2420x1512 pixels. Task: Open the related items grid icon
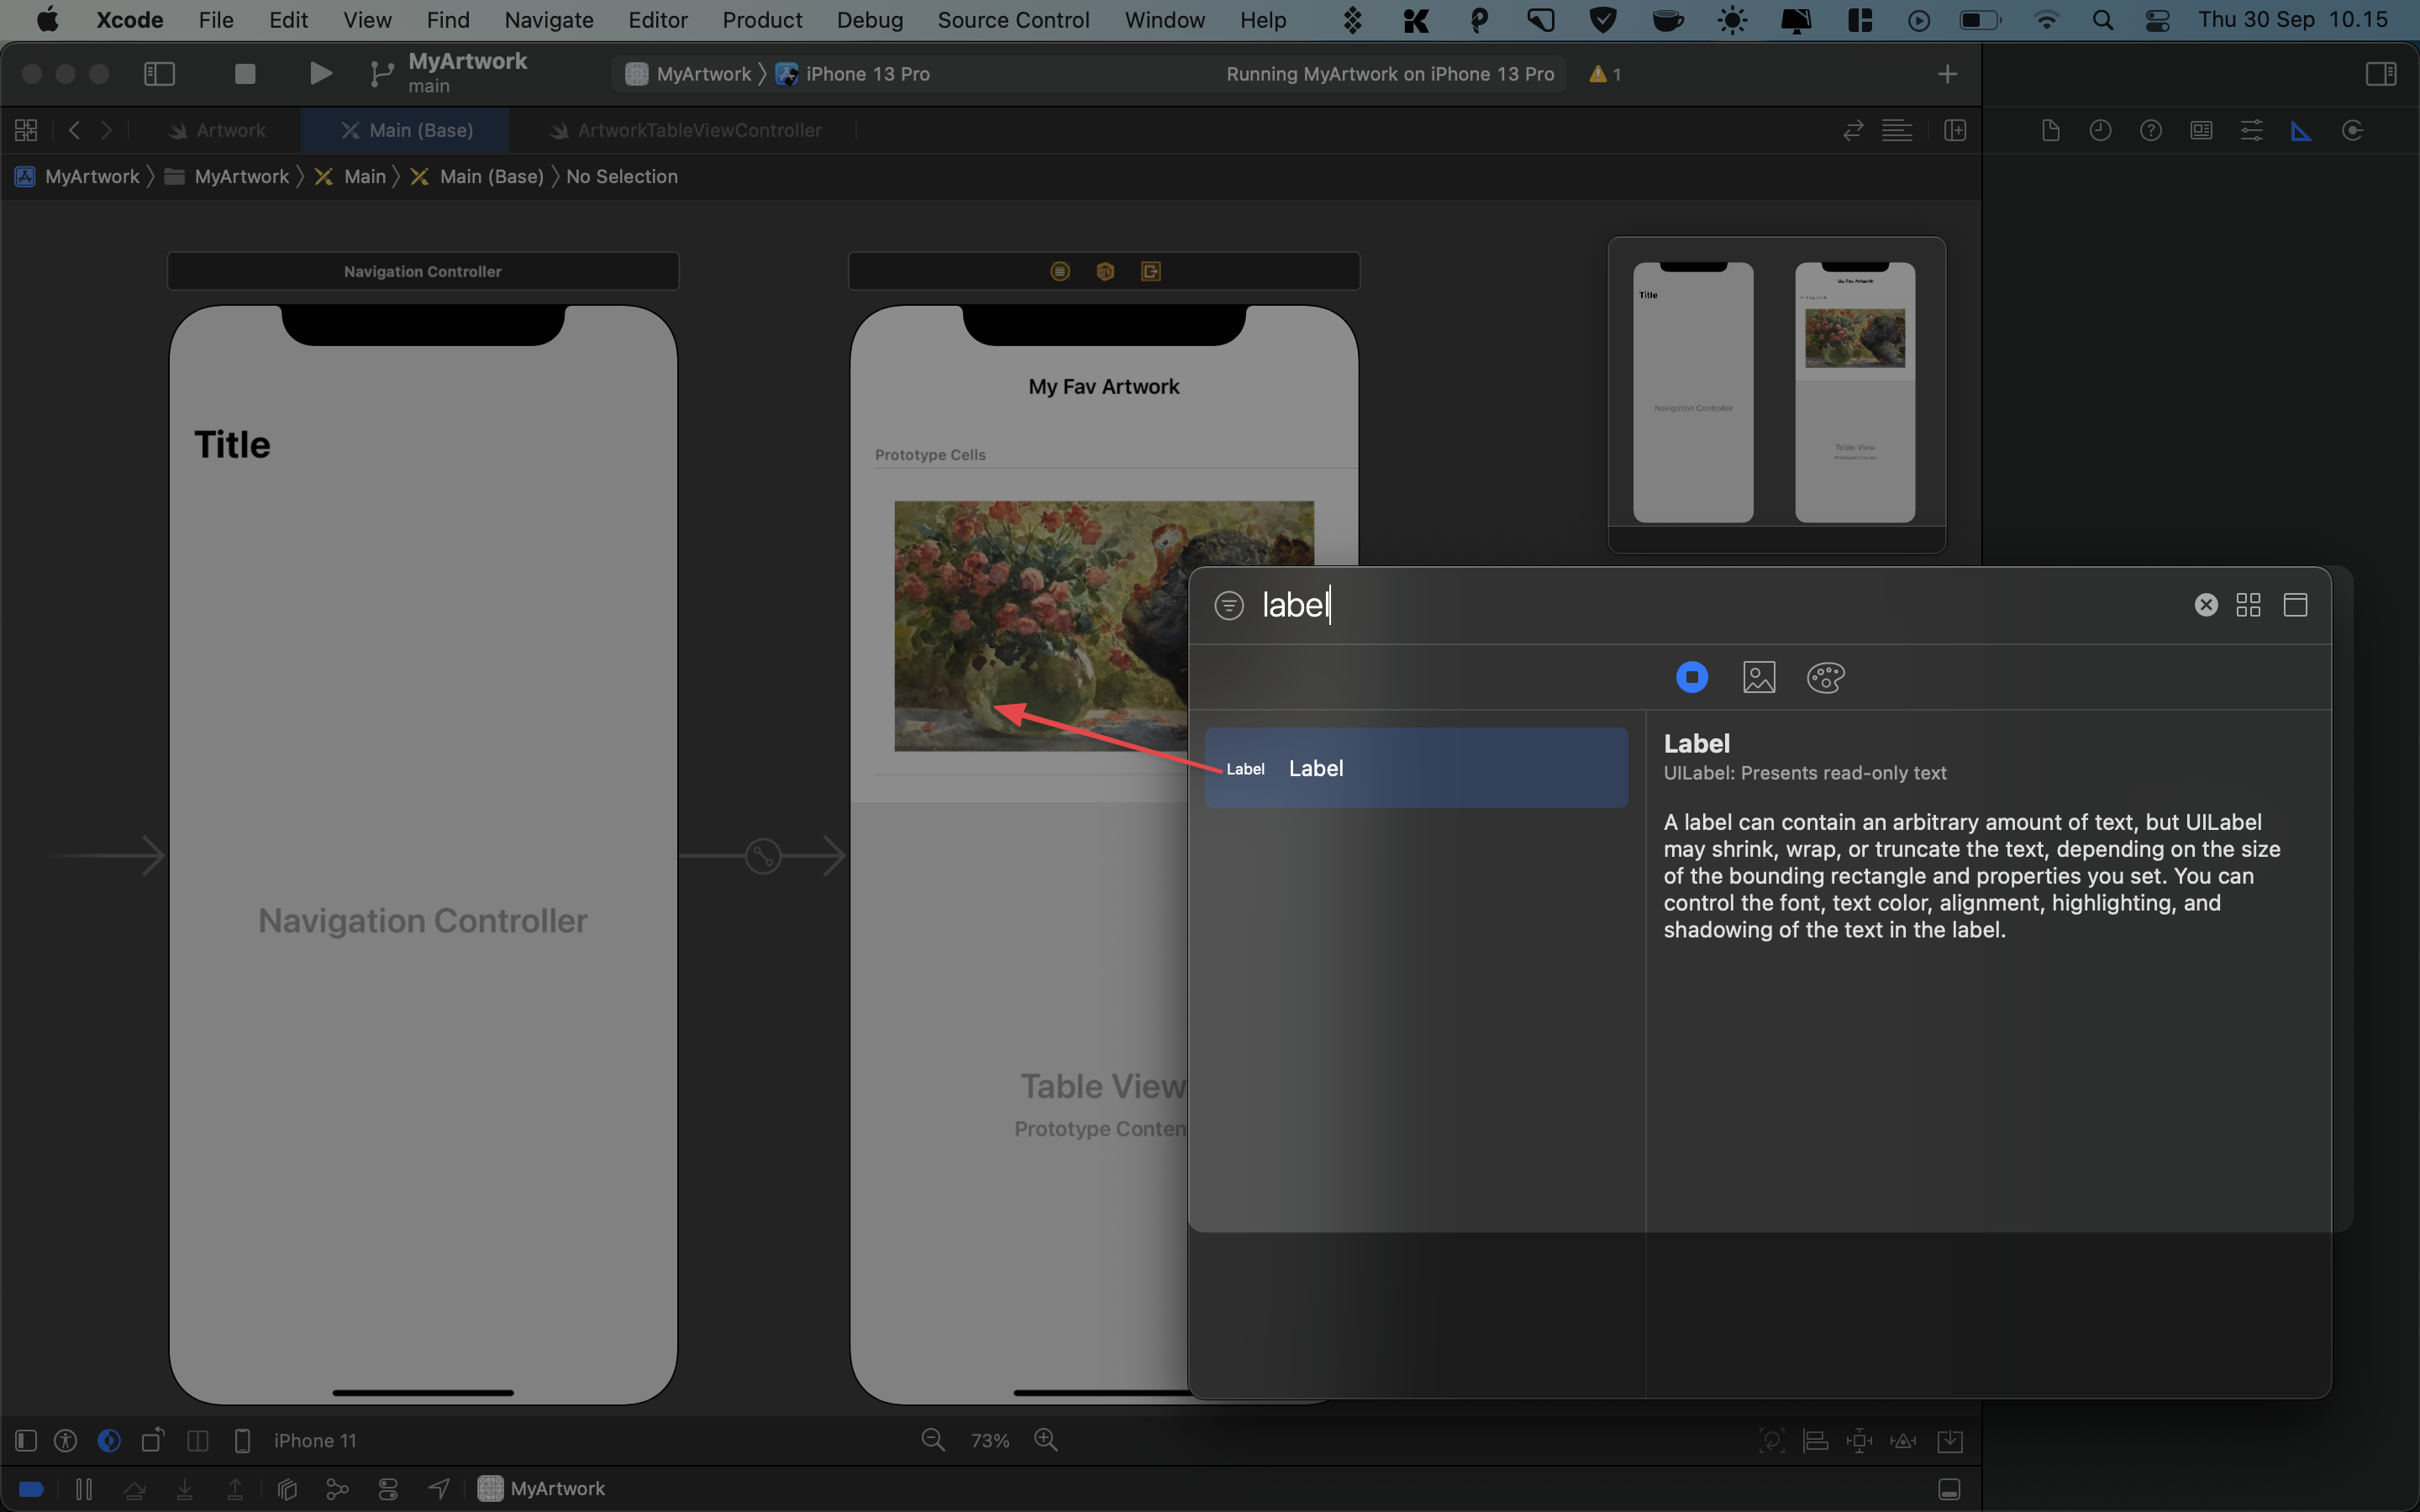tap(26, 130)
